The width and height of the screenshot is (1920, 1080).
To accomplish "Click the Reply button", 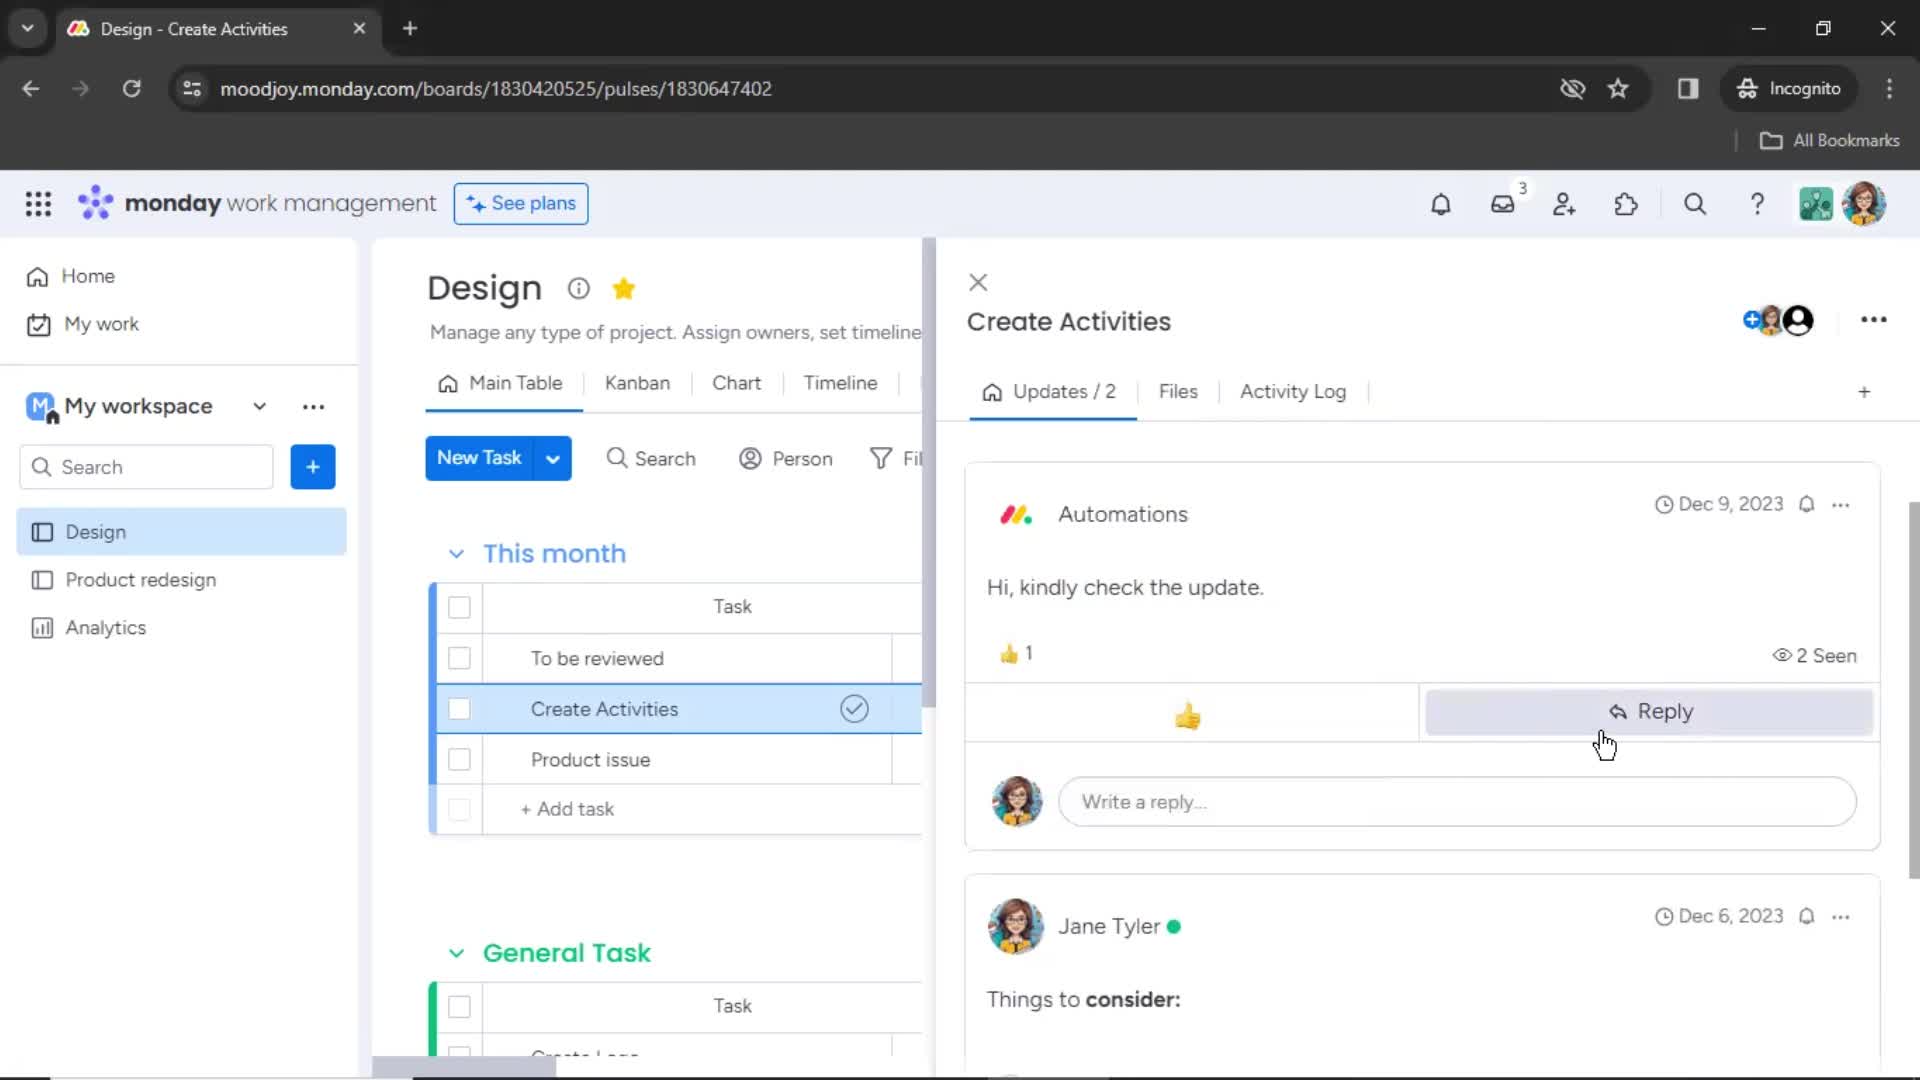I will (x=1651, y=711).
